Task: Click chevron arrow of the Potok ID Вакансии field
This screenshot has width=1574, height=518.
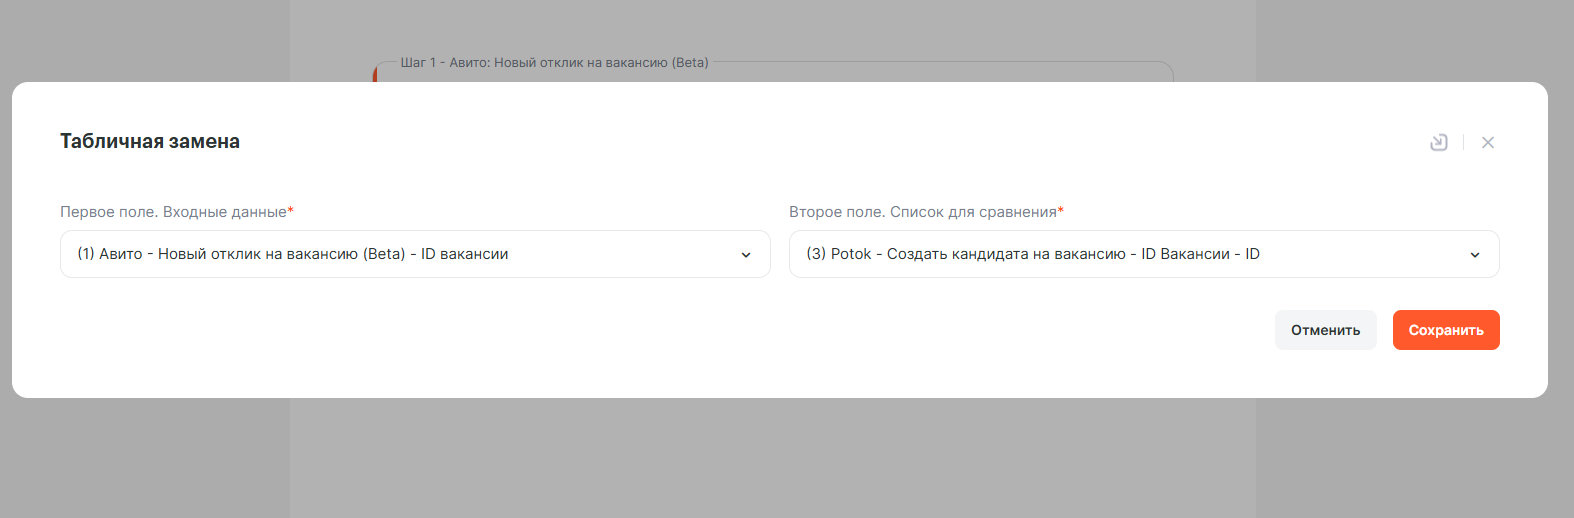Action: 1474,255
